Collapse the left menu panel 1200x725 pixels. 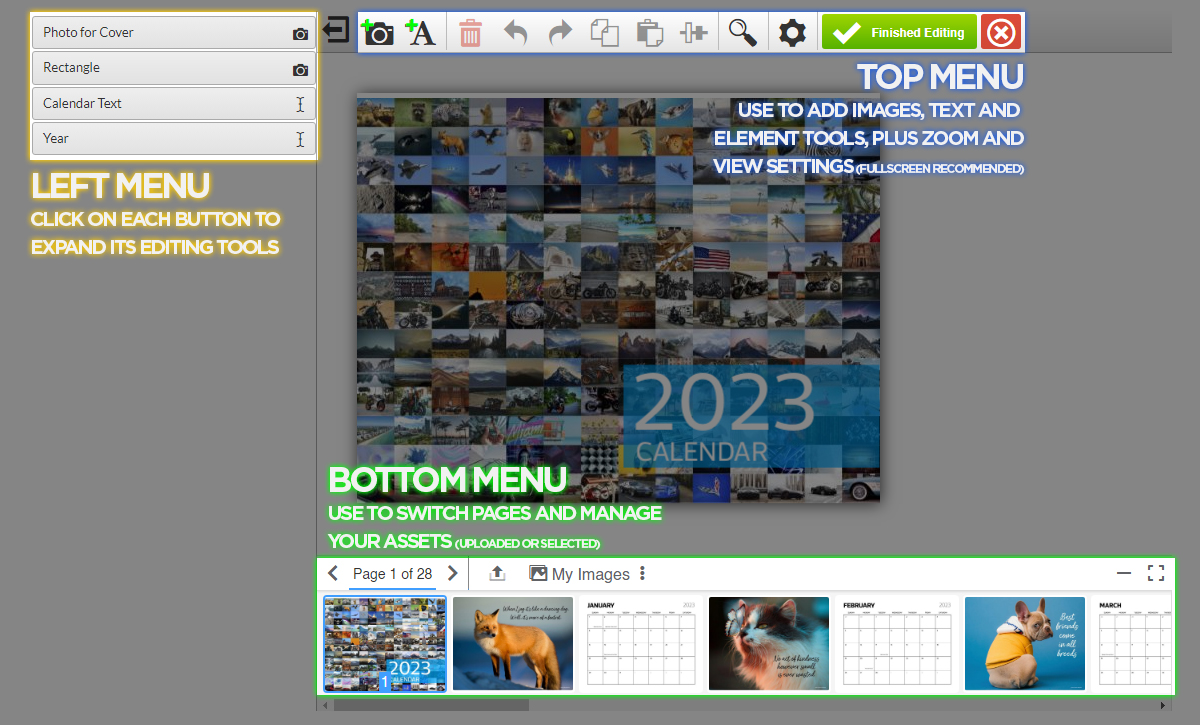pos(337,30)
